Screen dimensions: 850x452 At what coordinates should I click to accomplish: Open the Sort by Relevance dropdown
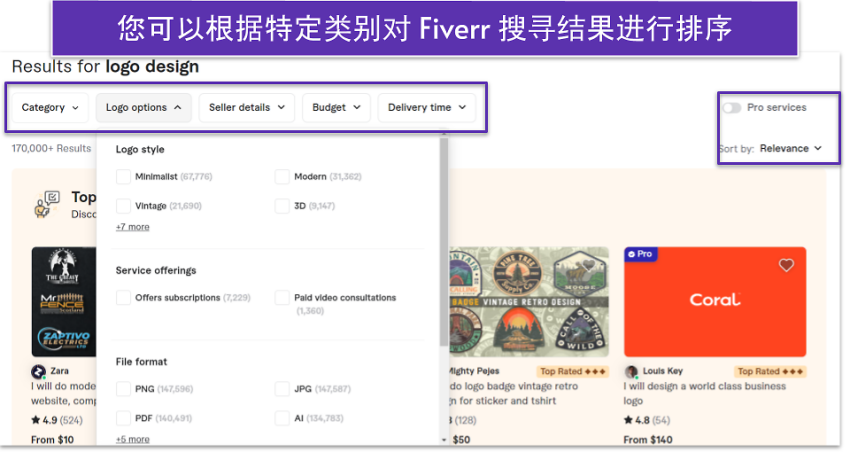790,148
